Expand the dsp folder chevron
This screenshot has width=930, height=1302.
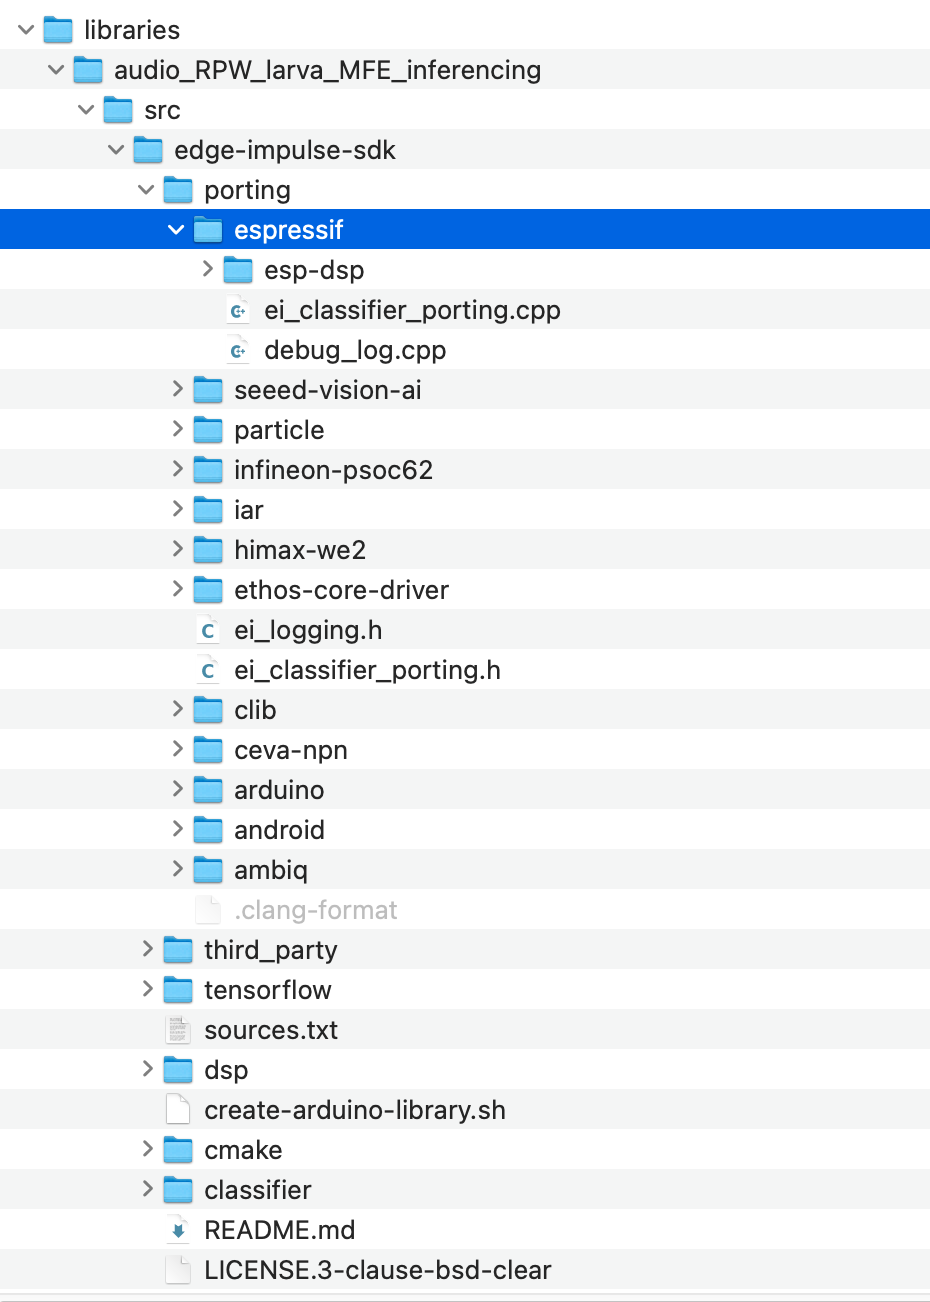[x=147, y=1069]
